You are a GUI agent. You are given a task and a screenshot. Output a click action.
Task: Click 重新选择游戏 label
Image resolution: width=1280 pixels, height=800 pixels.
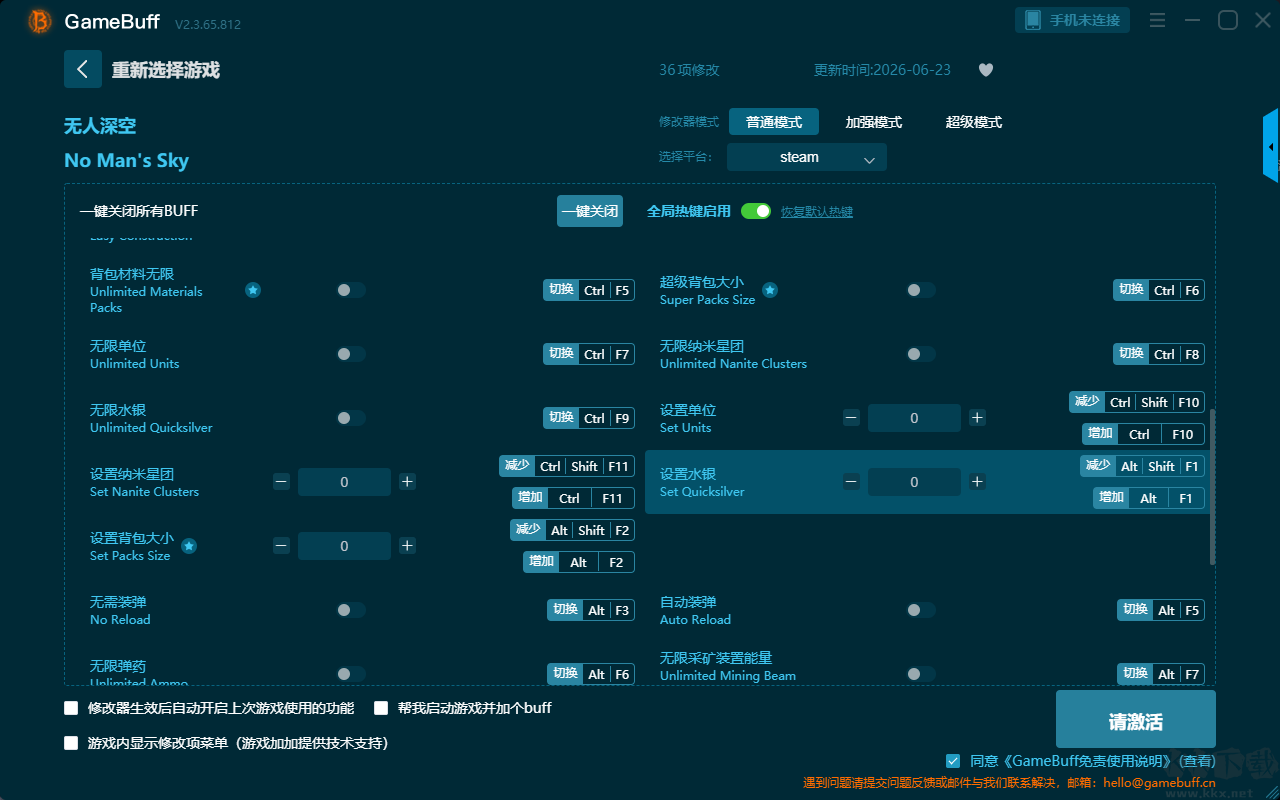[166, 70]
